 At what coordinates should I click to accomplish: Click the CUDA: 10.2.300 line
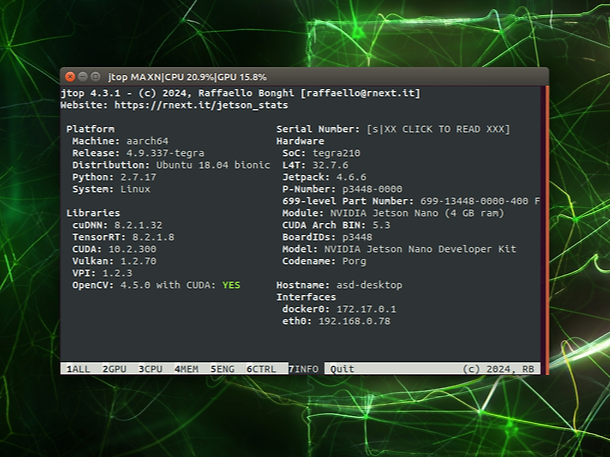(x=114, y=249)
